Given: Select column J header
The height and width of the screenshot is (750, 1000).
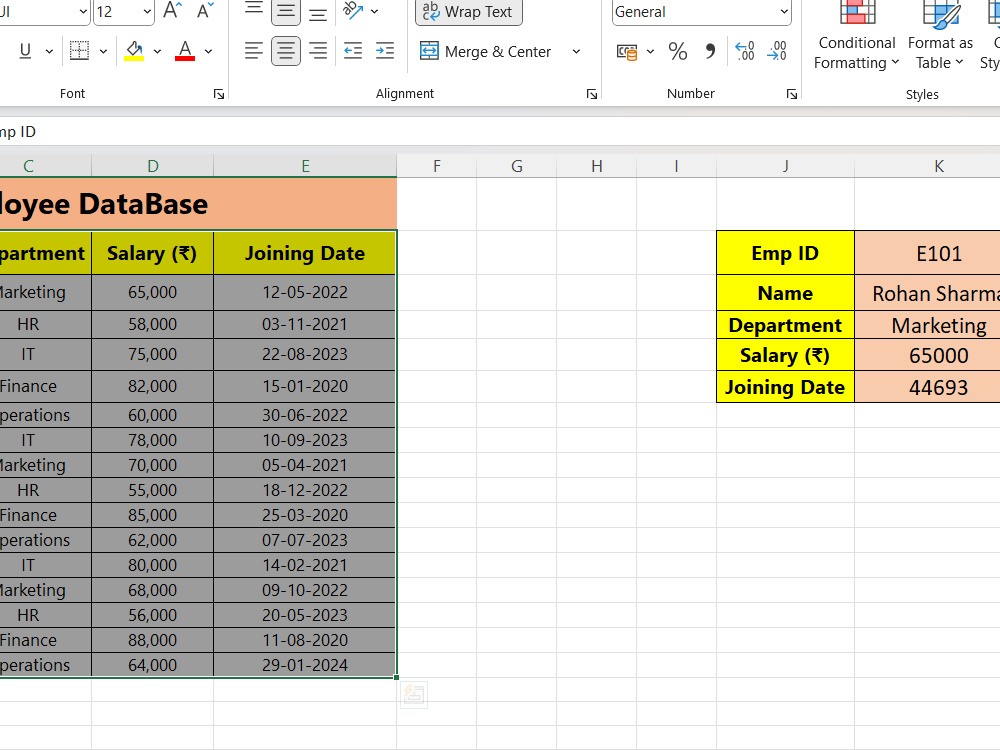Looking at the screenshot, I should pos(785,166).
